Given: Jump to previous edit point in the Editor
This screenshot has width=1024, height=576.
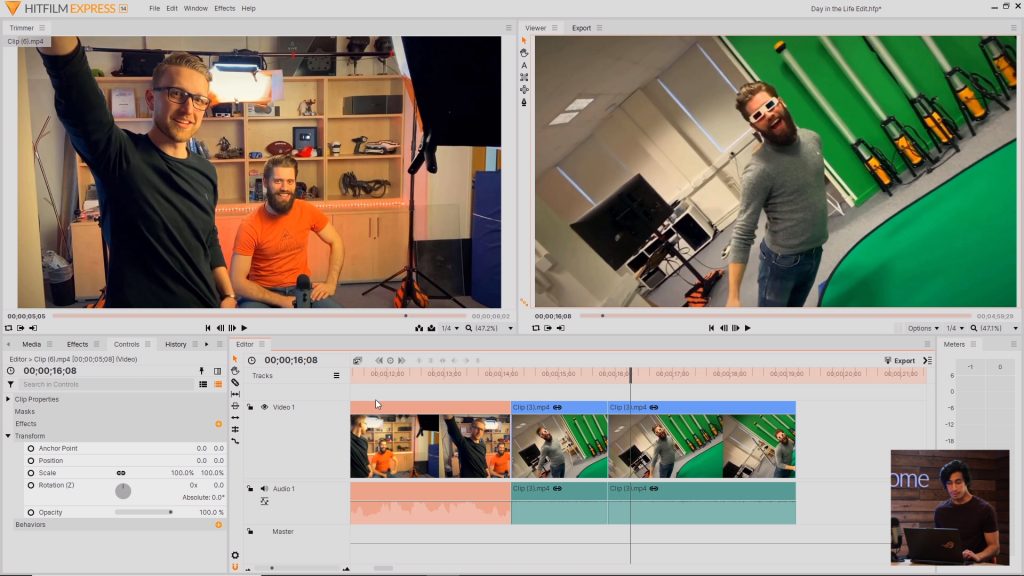Looking at the screenshot, I should point(379,360).
